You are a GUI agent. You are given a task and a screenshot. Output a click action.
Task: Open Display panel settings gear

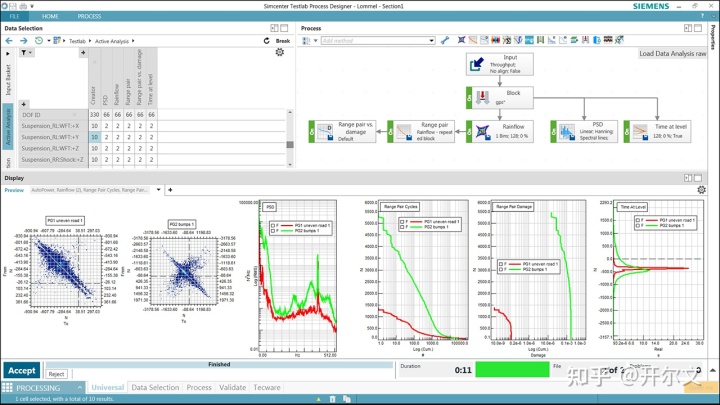701,190
